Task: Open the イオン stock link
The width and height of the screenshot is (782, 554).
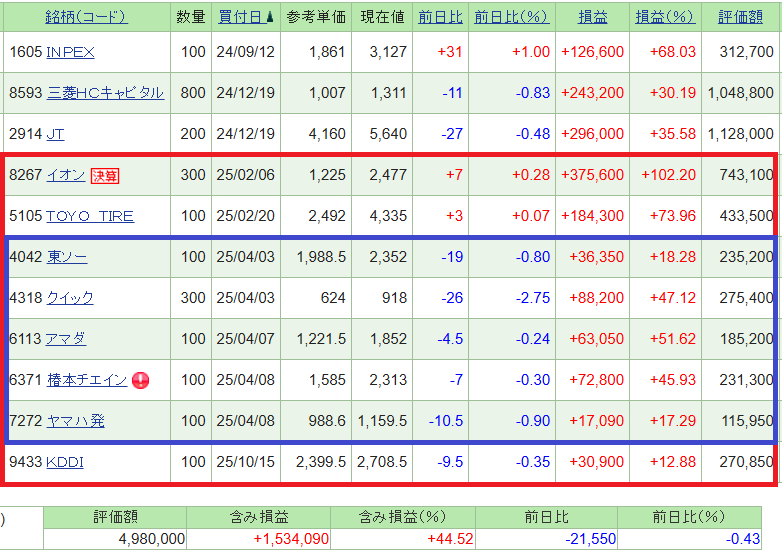Action: 65,175
